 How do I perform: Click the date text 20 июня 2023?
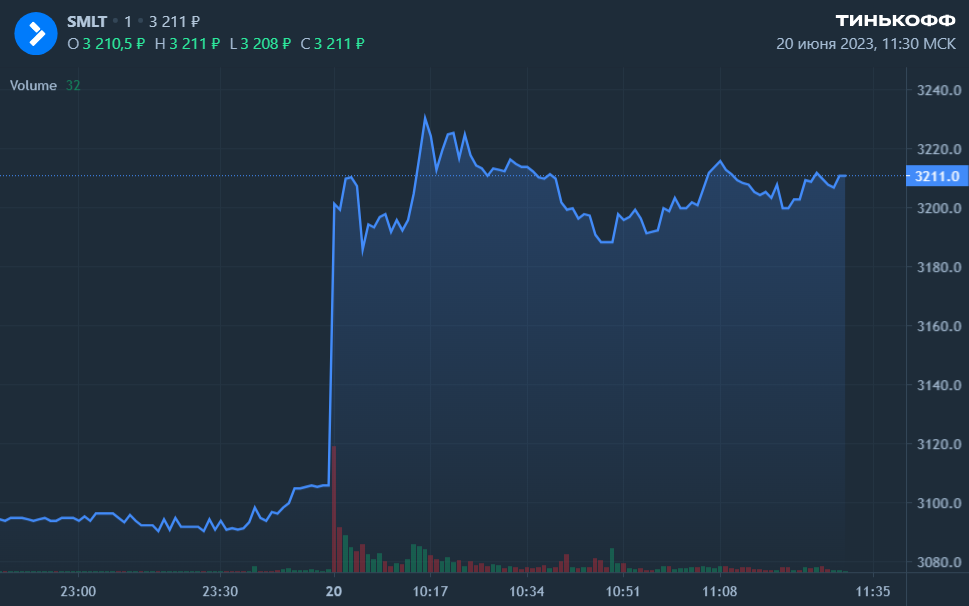coord(824,44)
